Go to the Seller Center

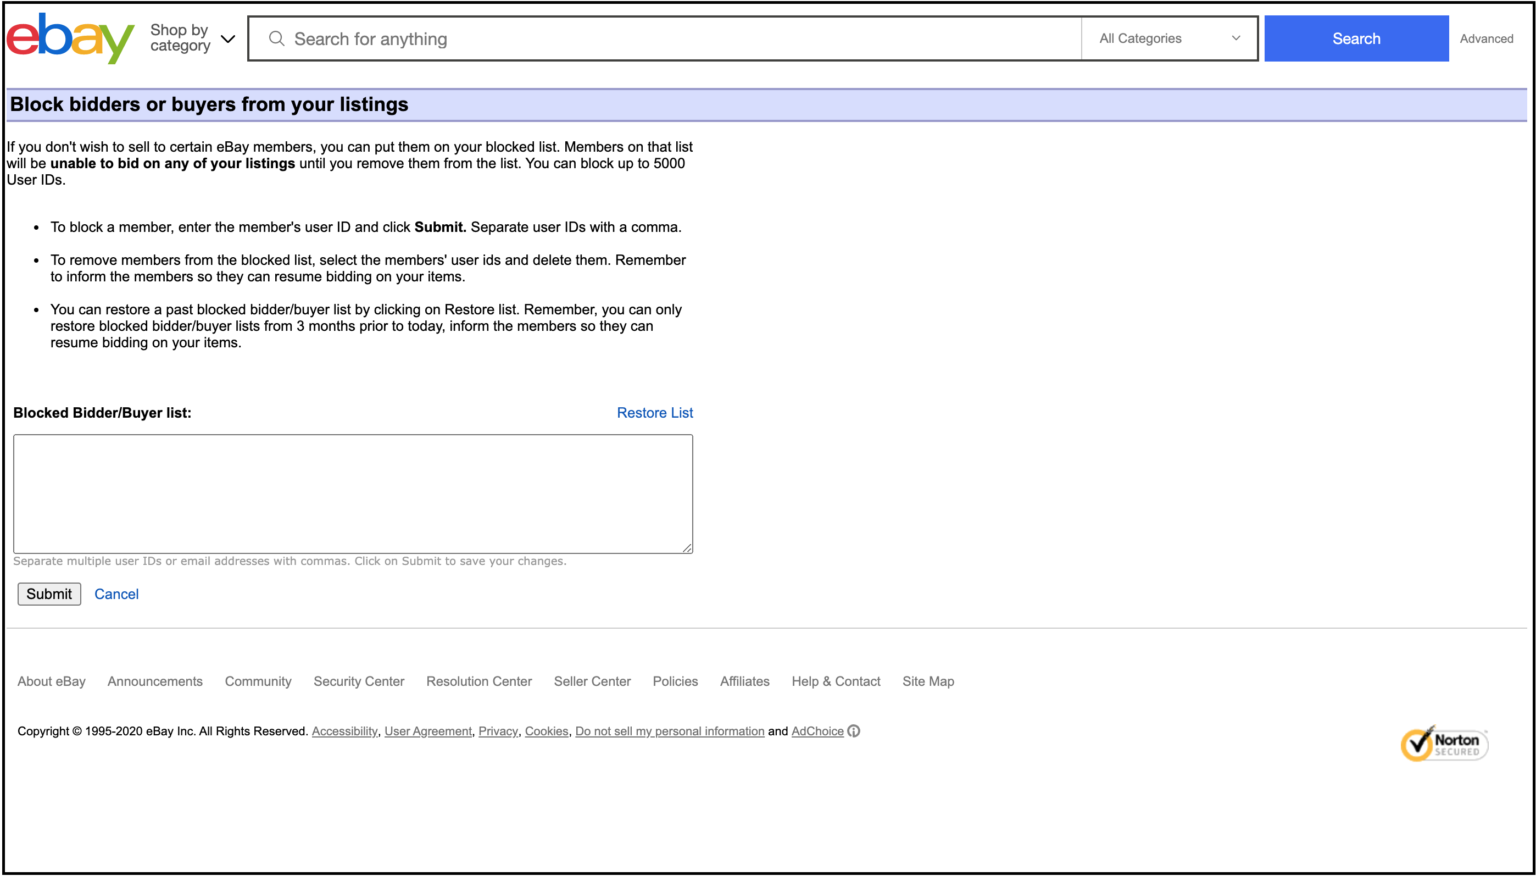click(592, 681)
